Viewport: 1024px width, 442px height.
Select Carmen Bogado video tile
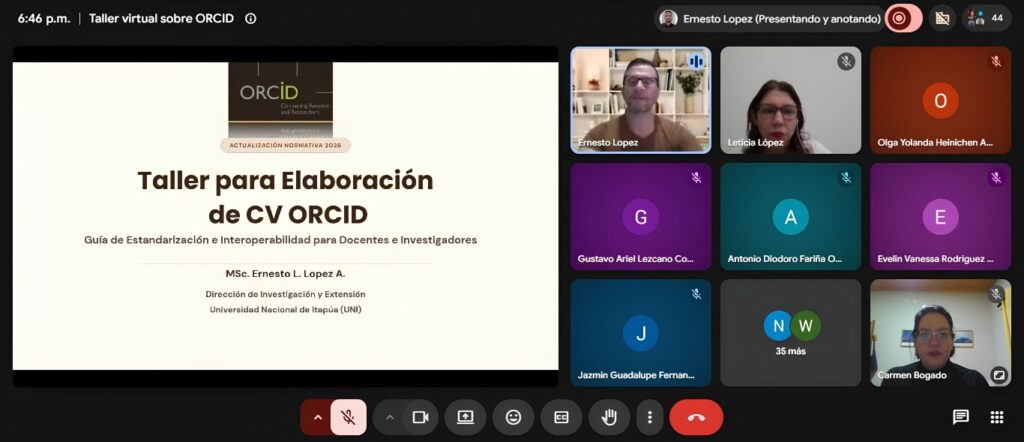click(x=940, y=333)
